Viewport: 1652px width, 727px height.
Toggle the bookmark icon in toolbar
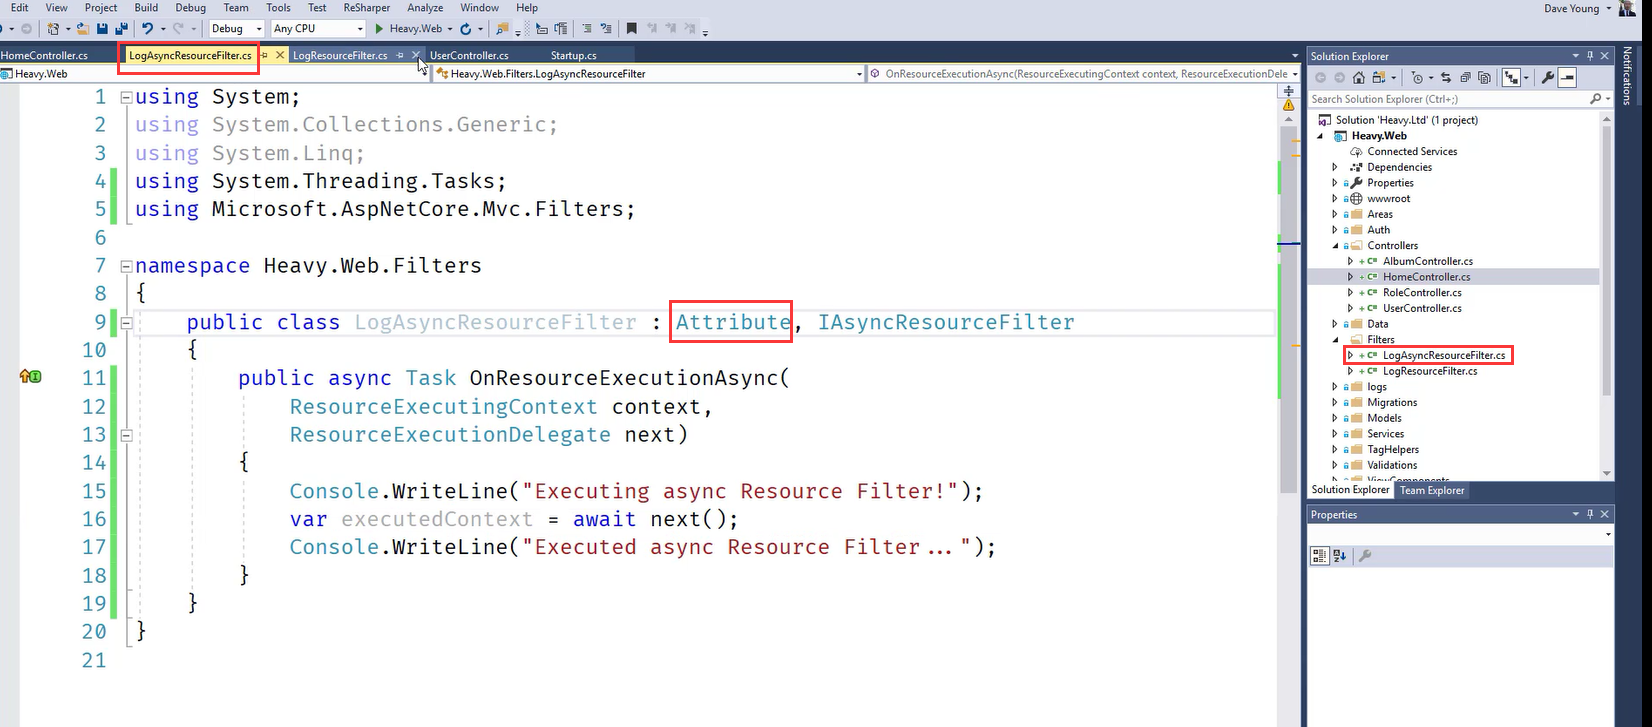click(x=631, y=29)
